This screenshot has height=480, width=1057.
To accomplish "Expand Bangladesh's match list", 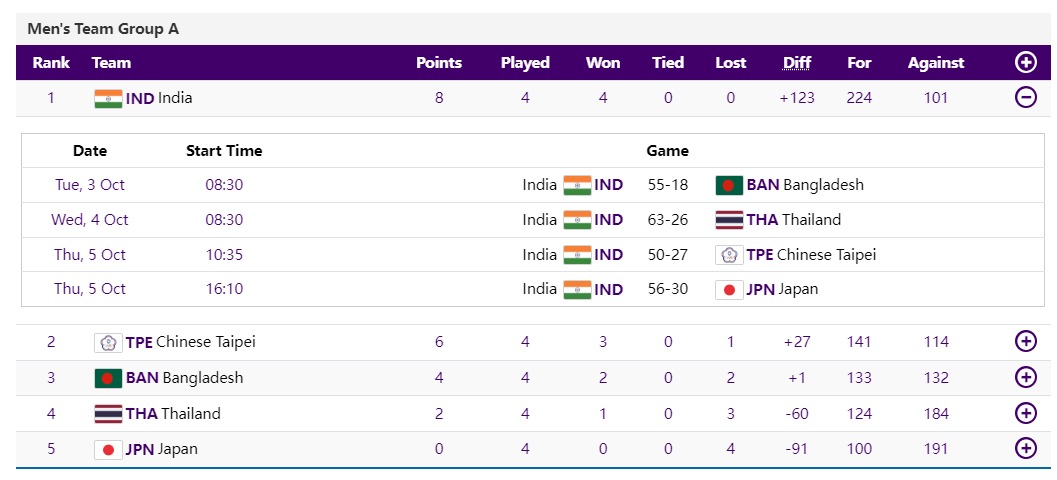I will point(1025,378).
